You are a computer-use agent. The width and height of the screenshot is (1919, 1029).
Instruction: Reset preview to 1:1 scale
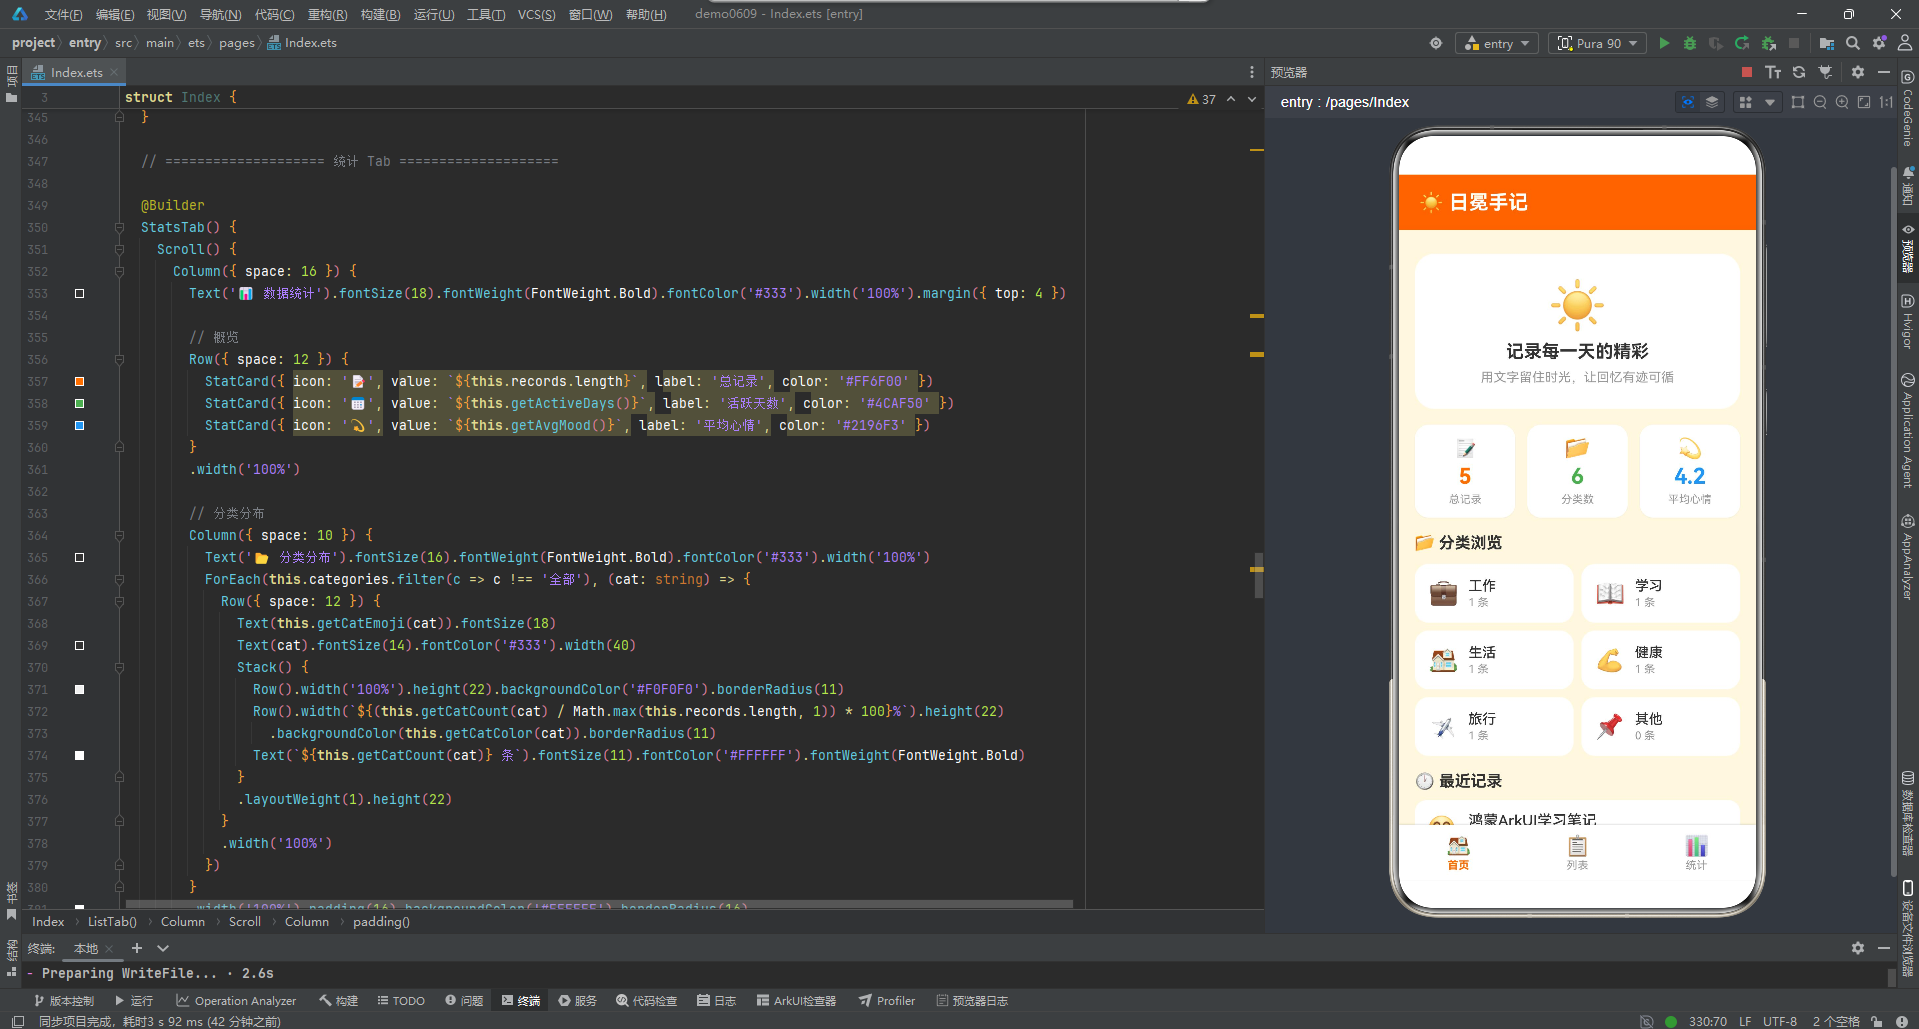(x=1886, y=102)
